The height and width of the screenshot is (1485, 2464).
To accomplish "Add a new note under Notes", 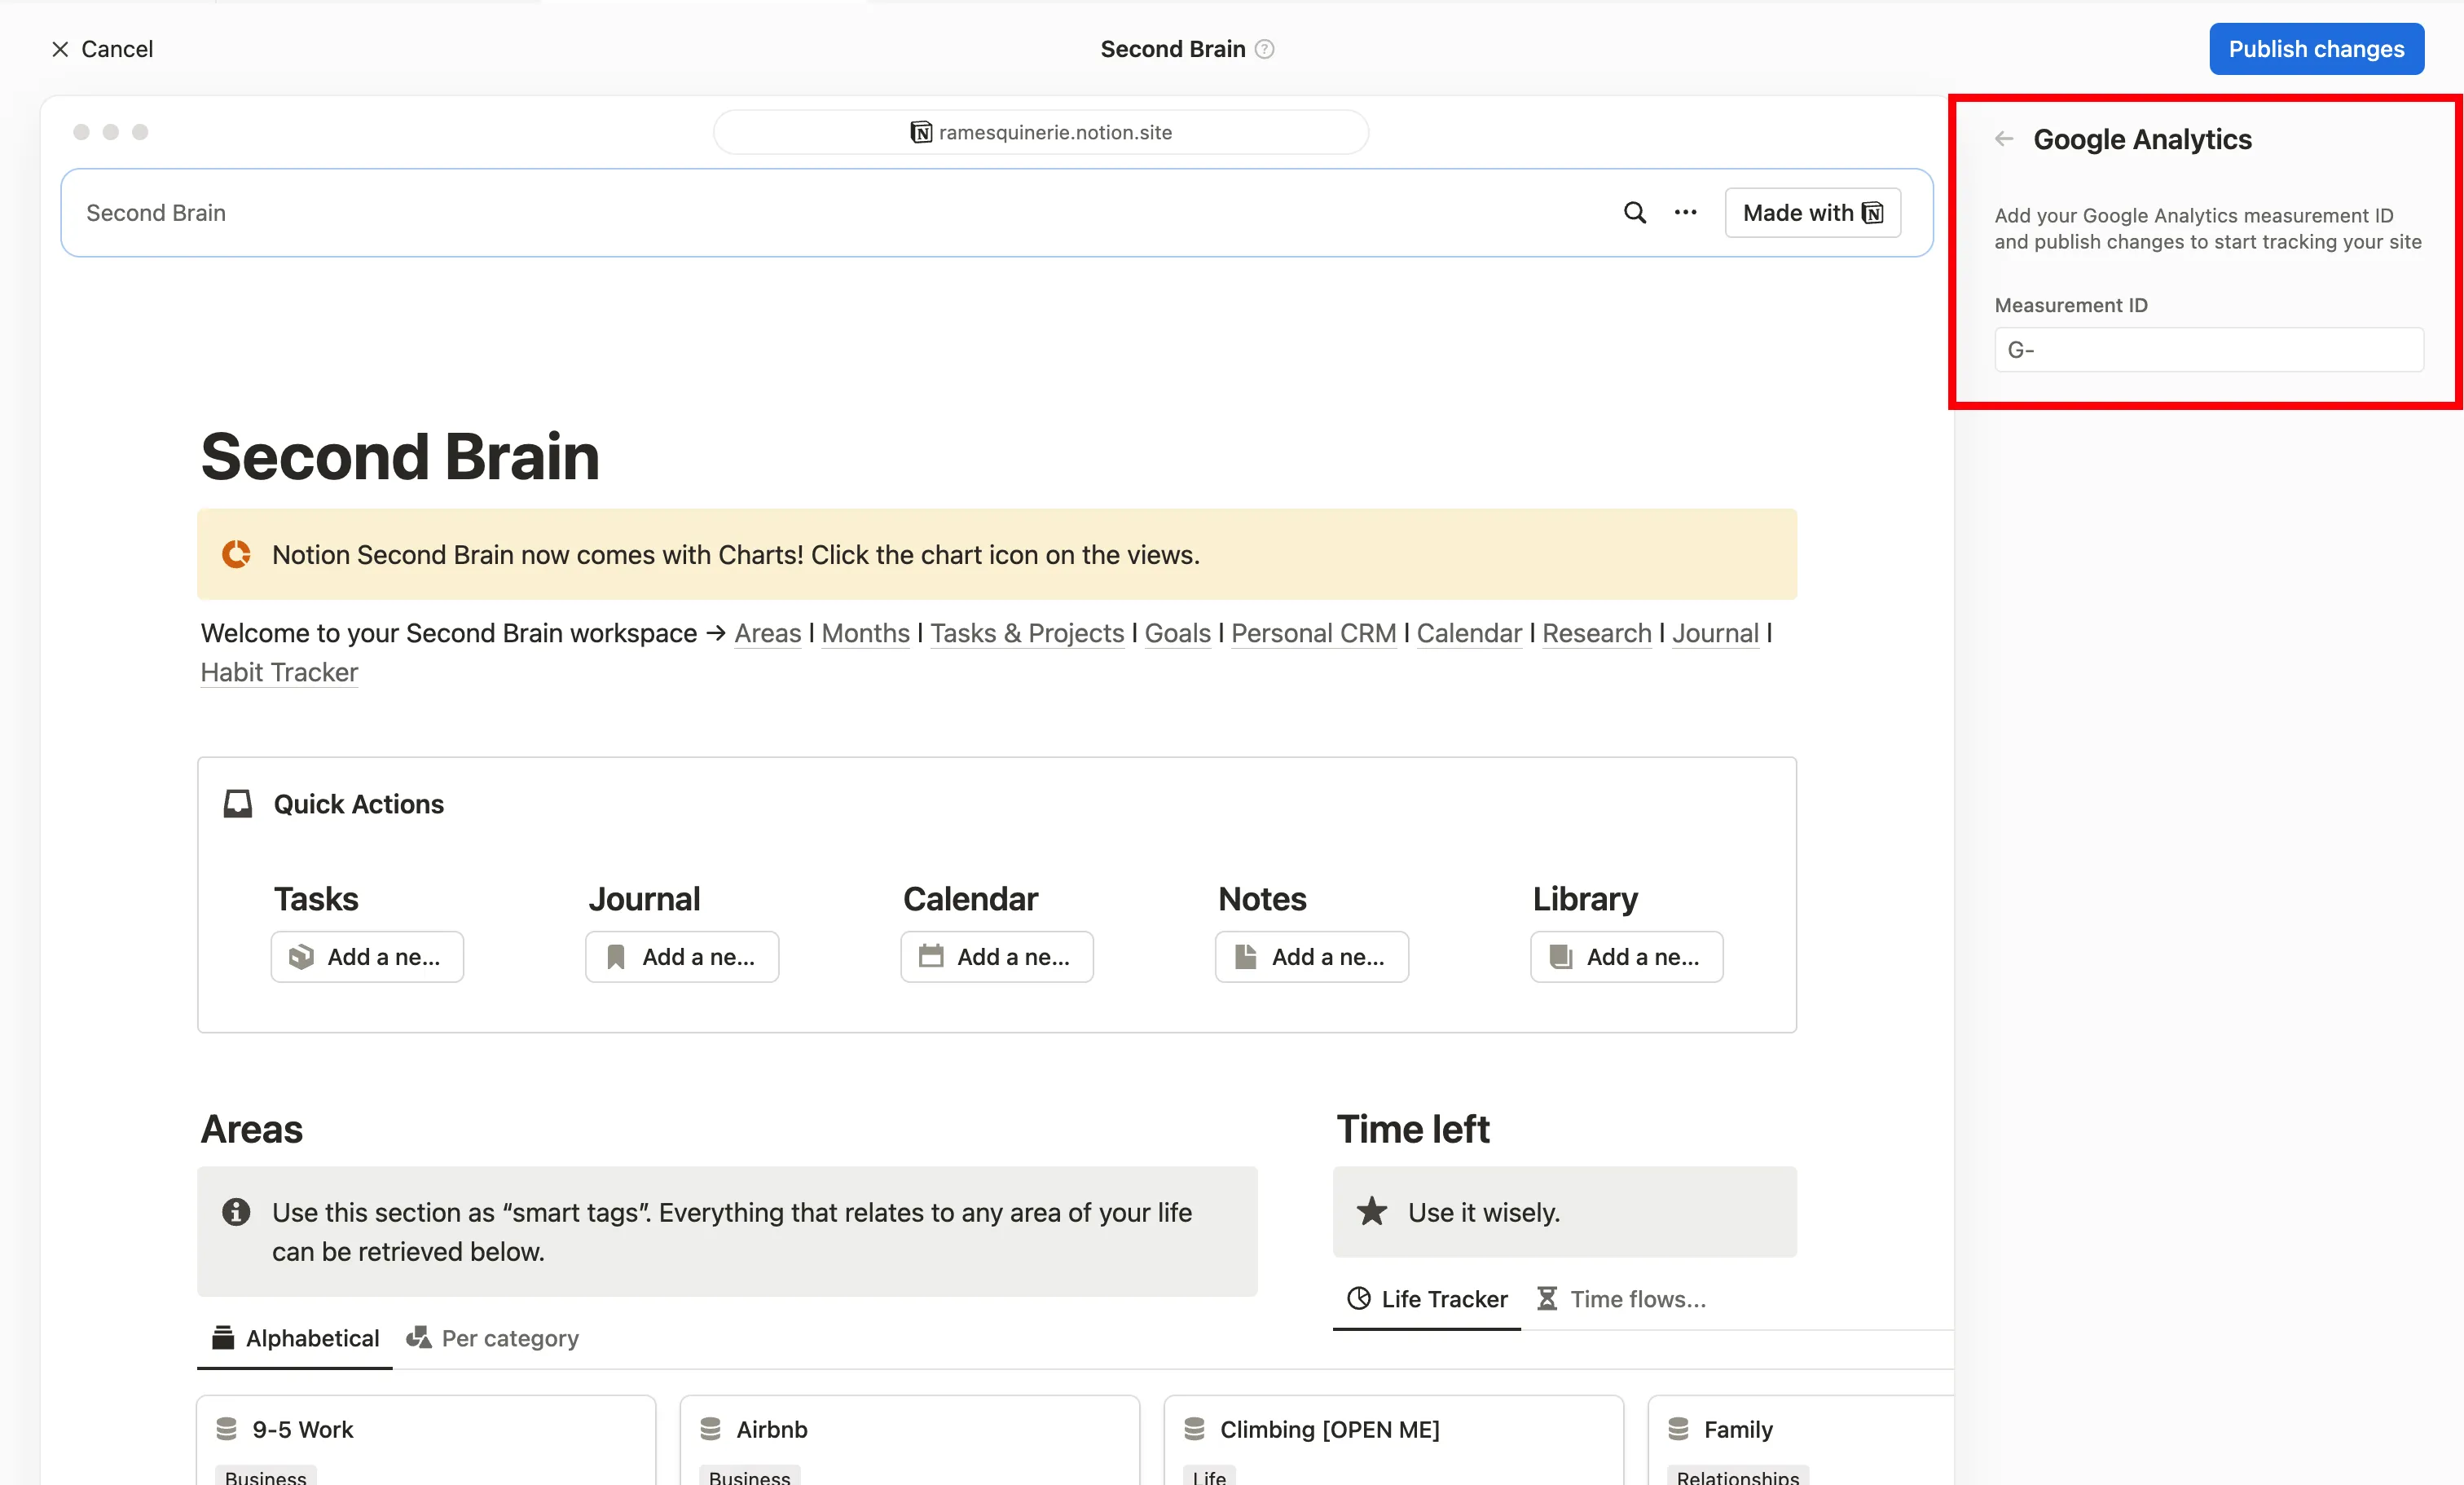I will [x=1312, y=957].
